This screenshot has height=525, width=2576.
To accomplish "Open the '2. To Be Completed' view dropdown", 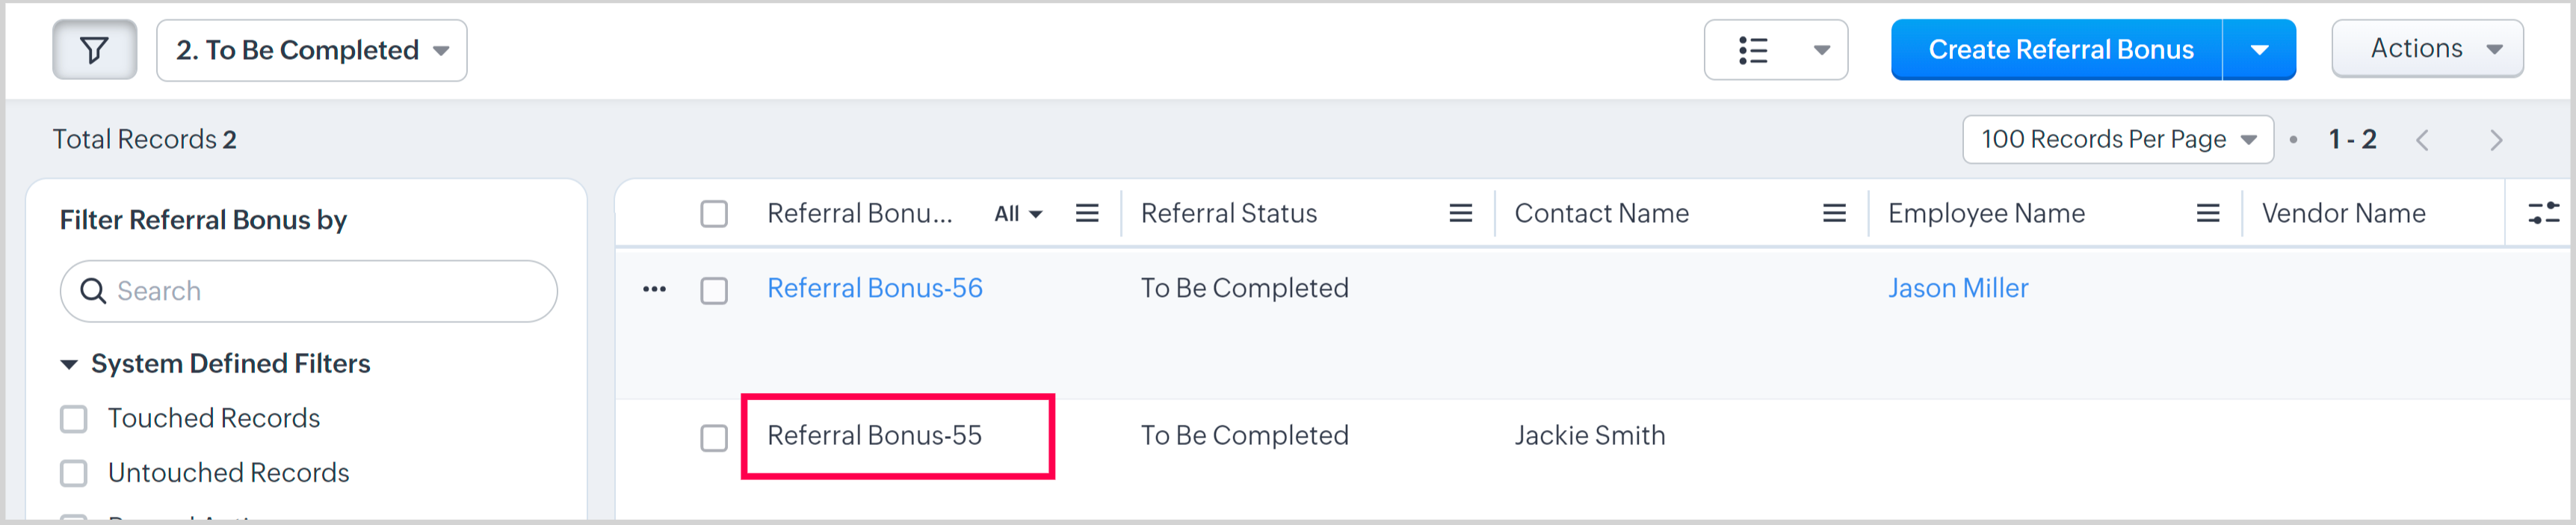I will (311, 50).
